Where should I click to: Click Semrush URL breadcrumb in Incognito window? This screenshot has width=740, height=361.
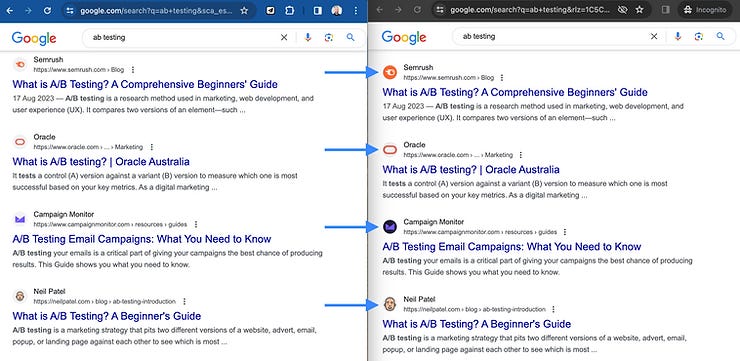click(448, 77)
